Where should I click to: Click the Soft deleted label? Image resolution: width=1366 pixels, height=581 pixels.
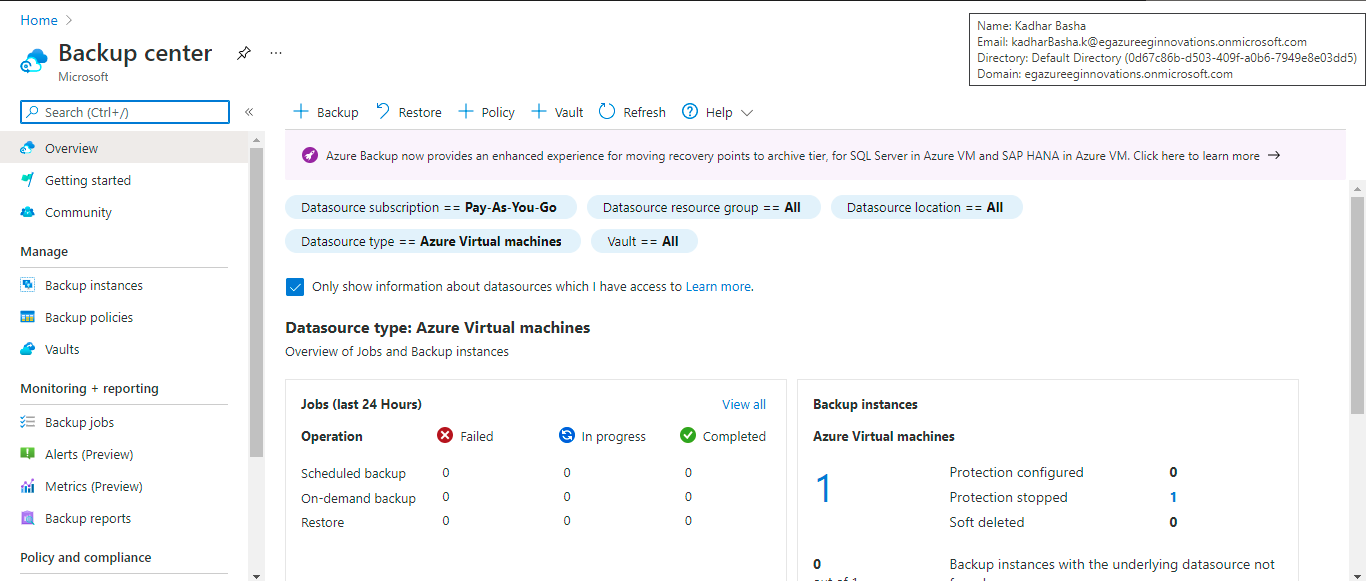pyautogui.click(x=987, y=522)
